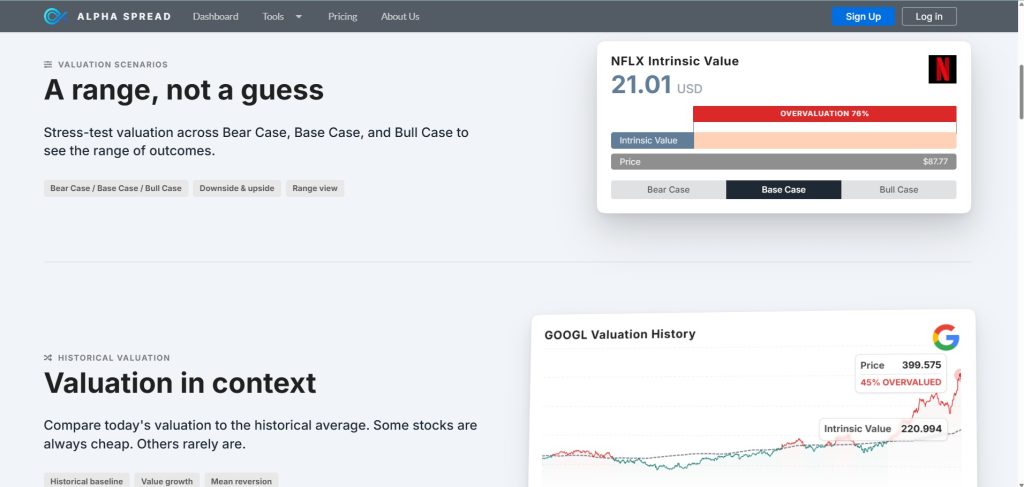Viewport: 1024px width, 487px height.
Task: Click the Bear Case / Base Case / Bull Case tag
Action: (x=116, y=188)
